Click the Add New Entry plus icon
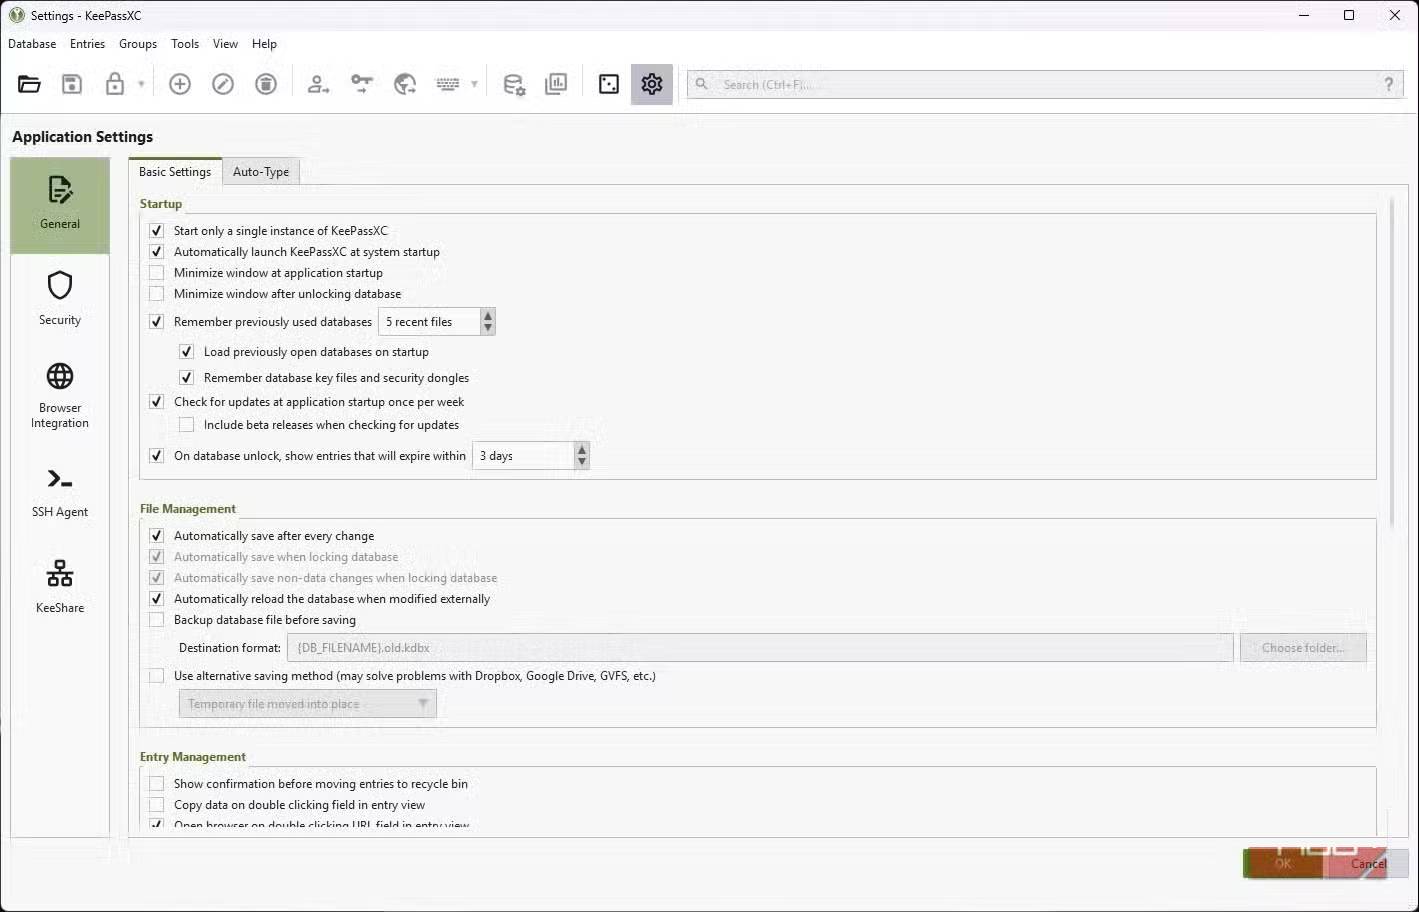Viewport: 1419px width, 912px height. coord(180,84)
